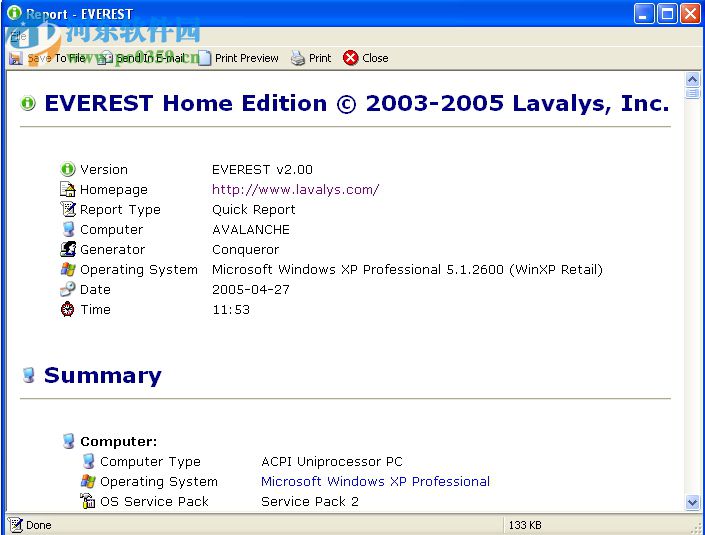Click the Print printer icon
The width and height of the screenshot is (705, 535).
298,58
